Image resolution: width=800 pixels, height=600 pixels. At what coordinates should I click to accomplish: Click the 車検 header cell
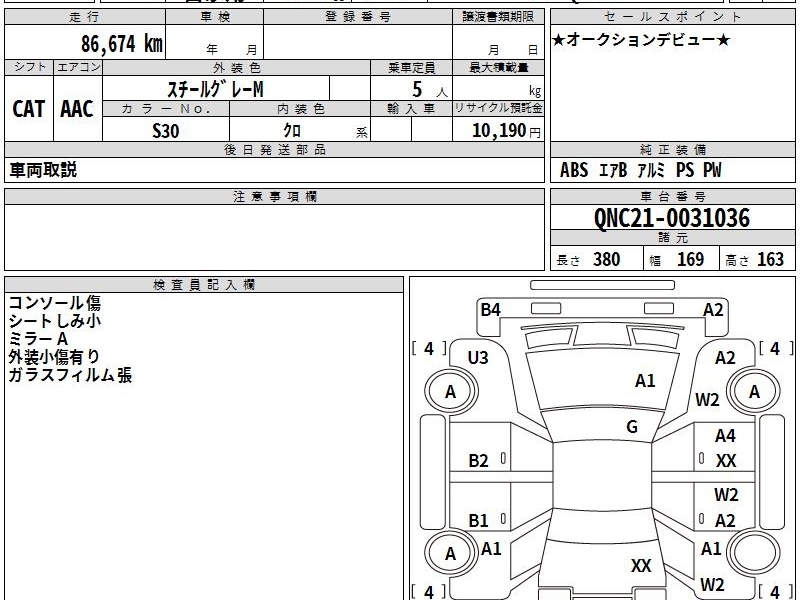(x=215, y=17)
